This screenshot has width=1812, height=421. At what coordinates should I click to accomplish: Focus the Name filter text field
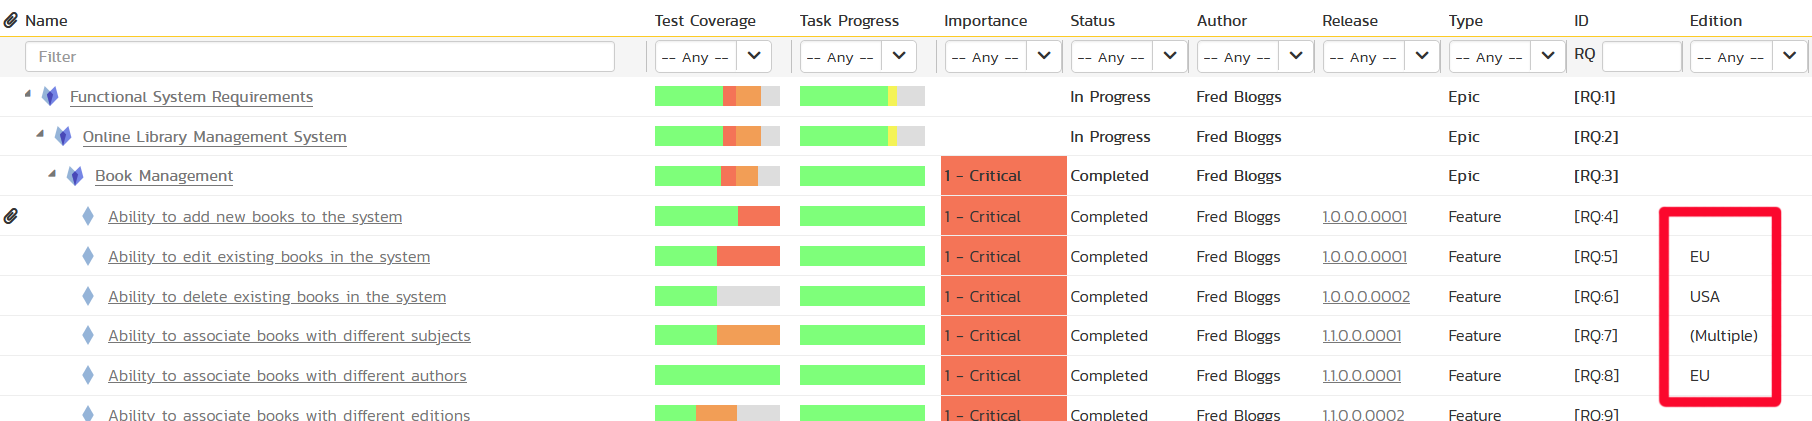(x=320, y=57)
